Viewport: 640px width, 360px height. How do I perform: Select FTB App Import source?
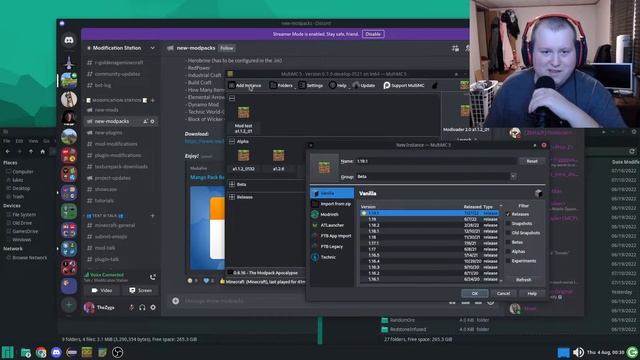tap(332, 236)
